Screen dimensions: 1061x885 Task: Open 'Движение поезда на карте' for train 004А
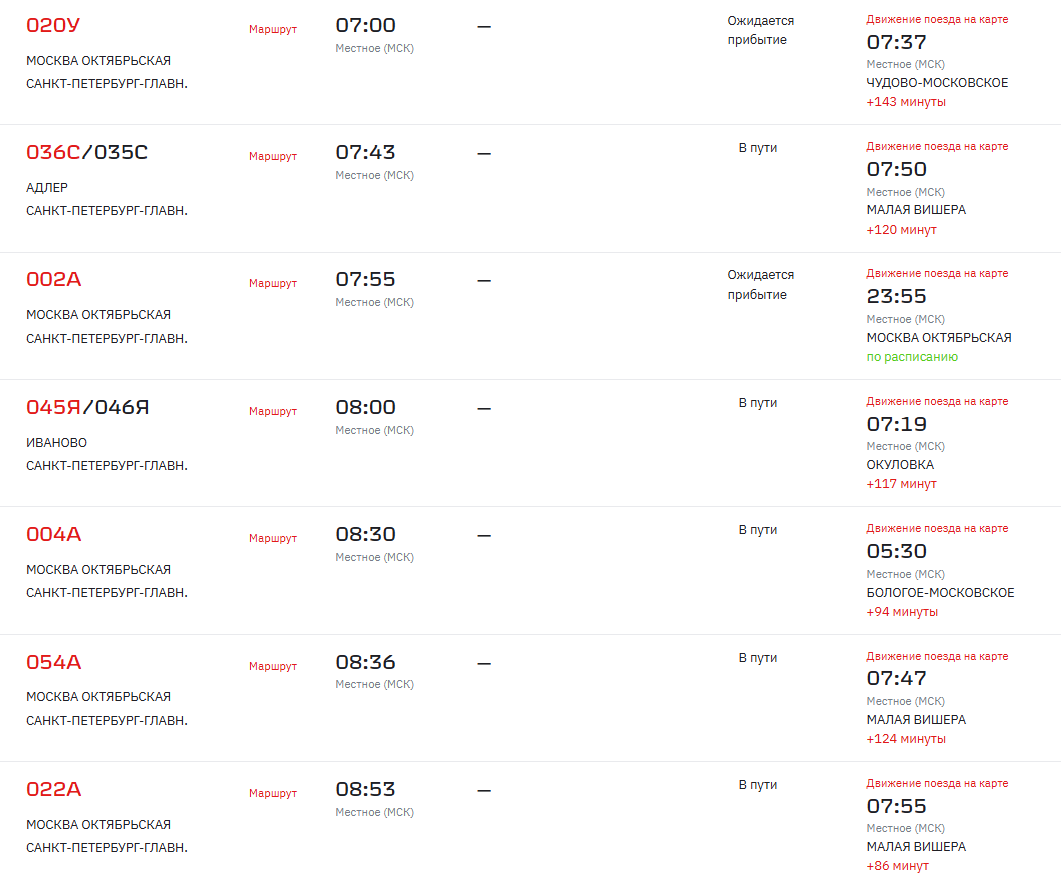point(937,528)
